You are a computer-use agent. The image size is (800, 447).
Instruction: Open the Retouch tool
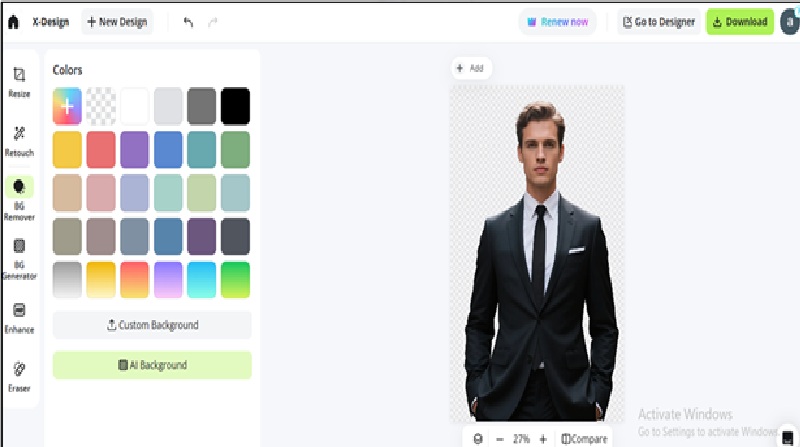[19, 140]
